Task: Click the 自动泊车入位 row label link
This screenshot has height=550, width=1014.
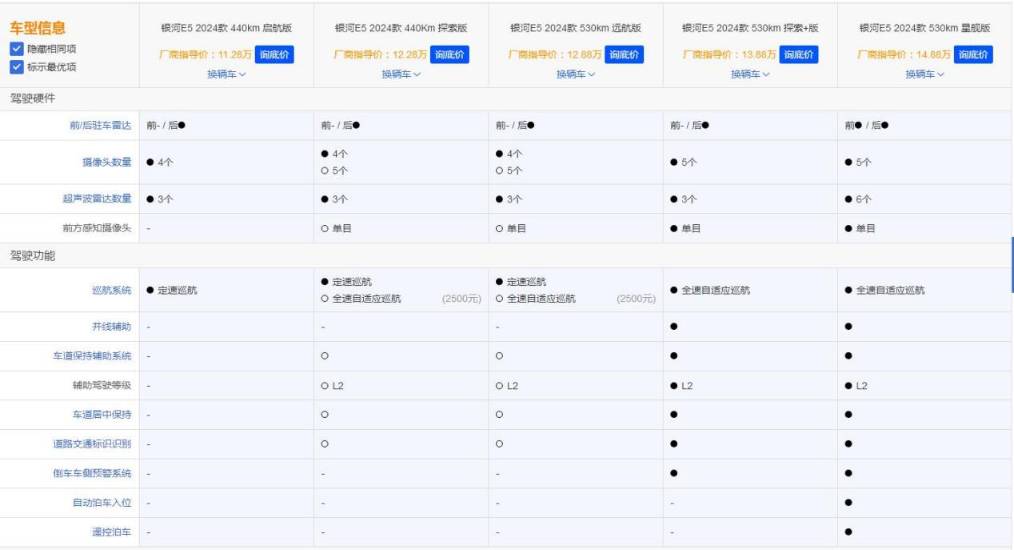Action: [x=100, y=502]
